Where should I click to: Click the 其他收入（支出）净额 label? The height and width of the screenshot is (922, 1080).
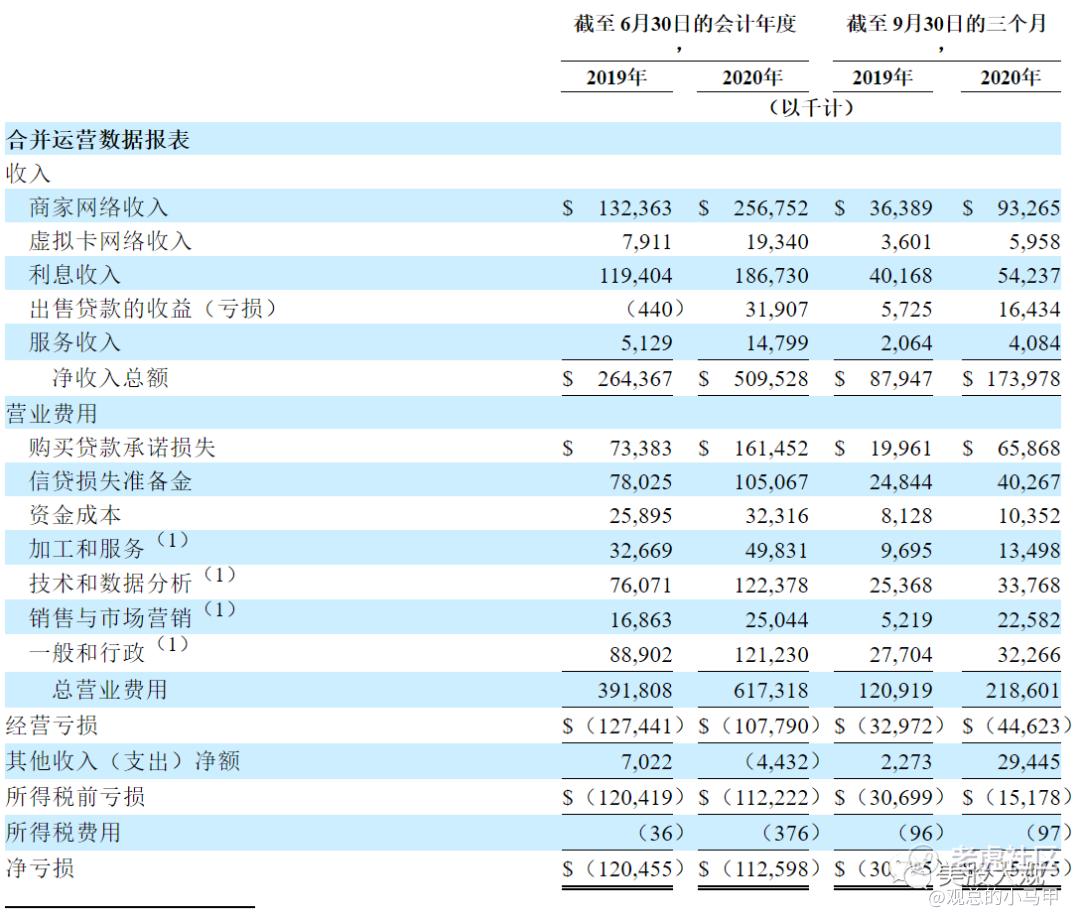(x=123, y=761)
